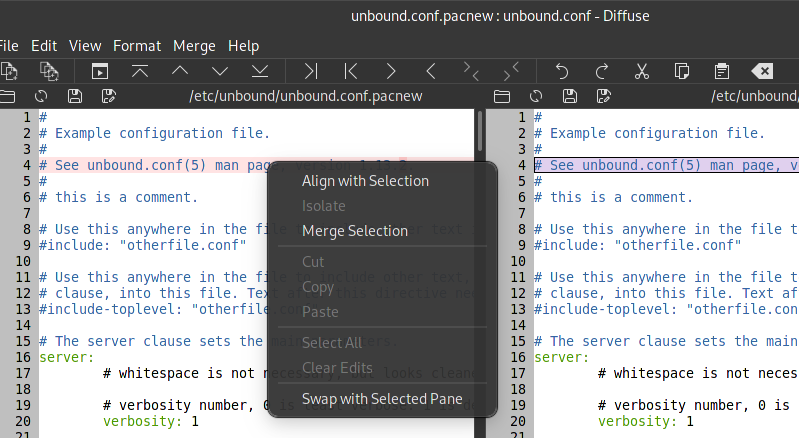Save As for the left pane file

[109, 96]
